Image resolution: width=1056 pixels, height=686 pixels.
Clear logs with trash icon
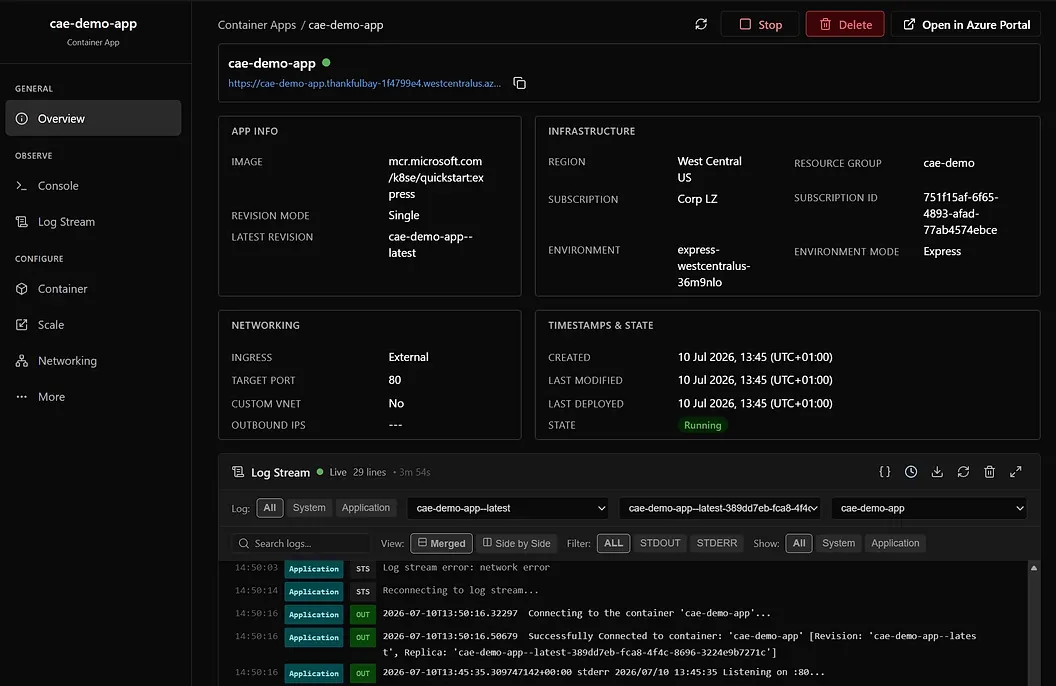(x=989, y=472)
